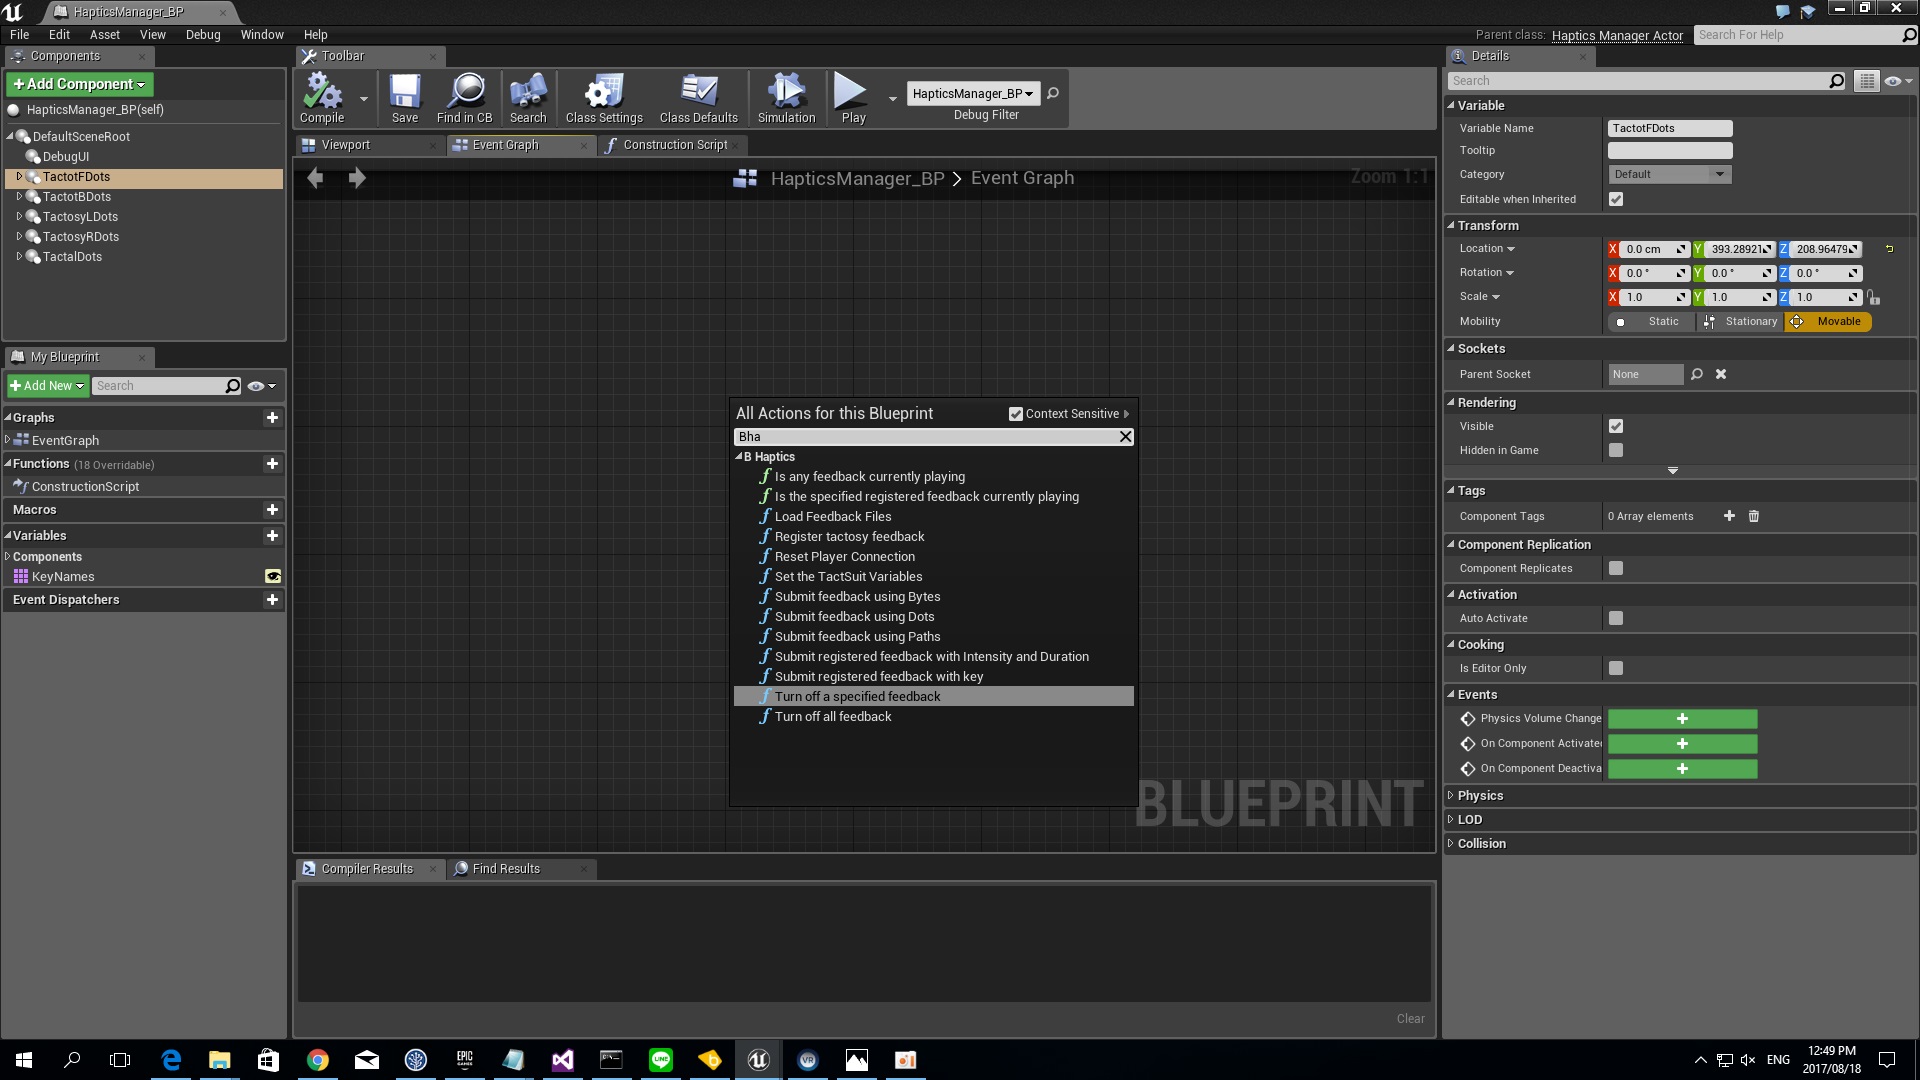The height and width of the screenshot is (1080, 1920).
Task: Add an On Component Activated event
Action: click(x=1682, y=743)
